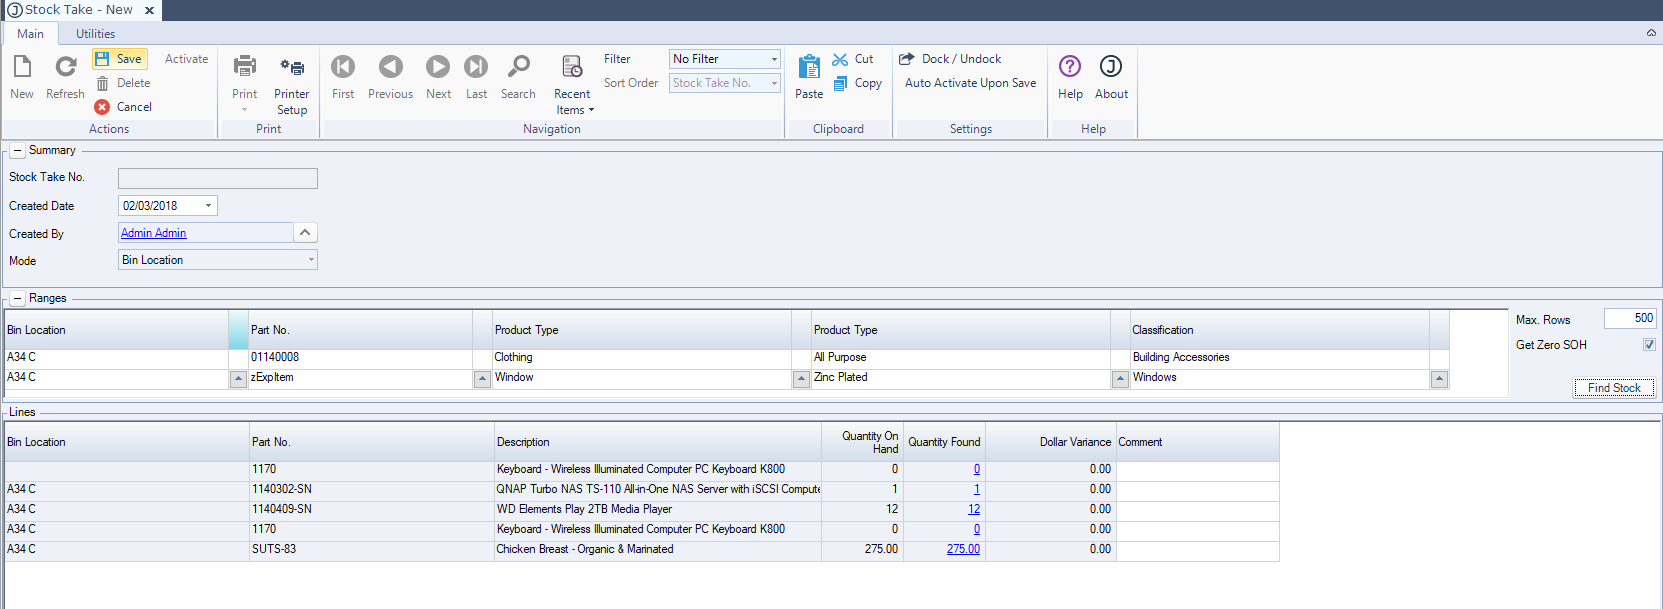Toggle the Get Zero SOH checkbox
The image size is (1663, 609).
coord(1649,345)
